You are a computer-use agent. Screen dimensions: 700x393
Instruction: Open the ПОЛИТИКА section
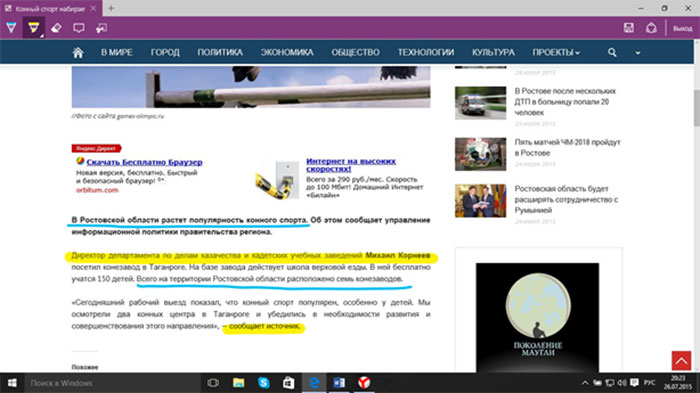(220, 52)
